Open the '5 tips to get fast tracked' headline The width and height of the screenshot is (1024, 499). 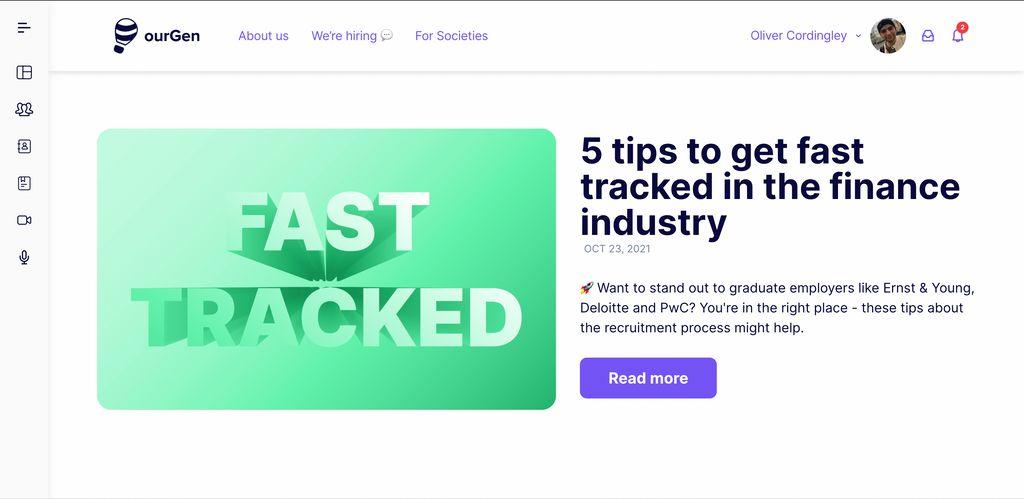770,187
